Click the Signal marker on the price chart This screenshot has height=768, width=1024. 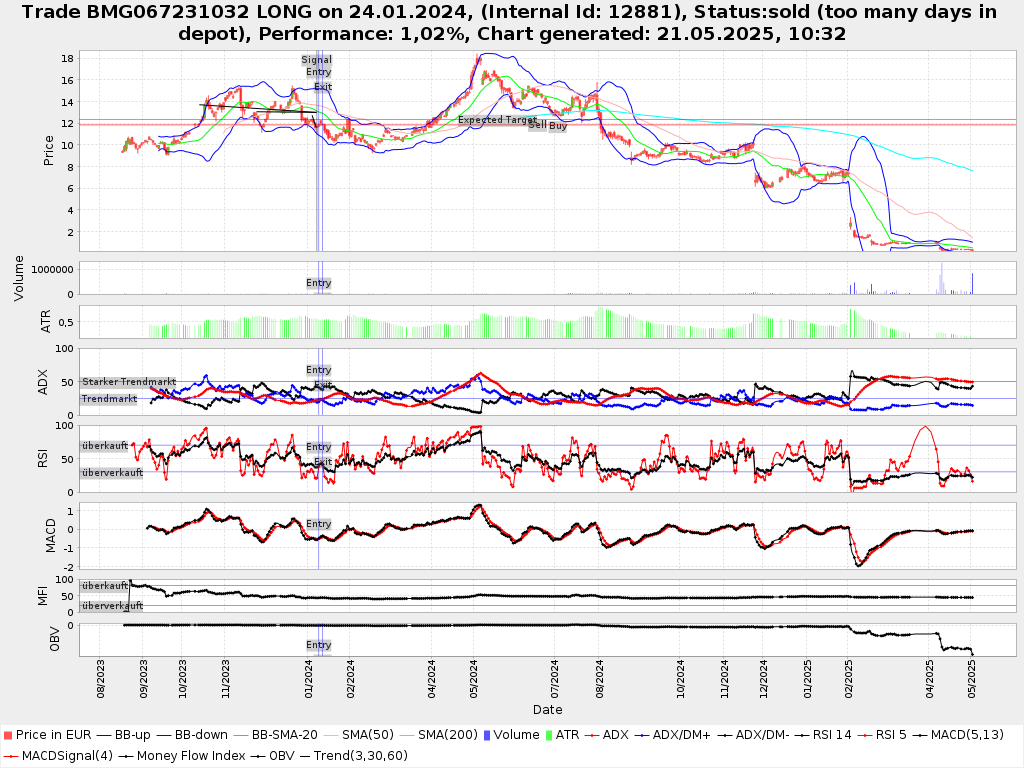317,60
